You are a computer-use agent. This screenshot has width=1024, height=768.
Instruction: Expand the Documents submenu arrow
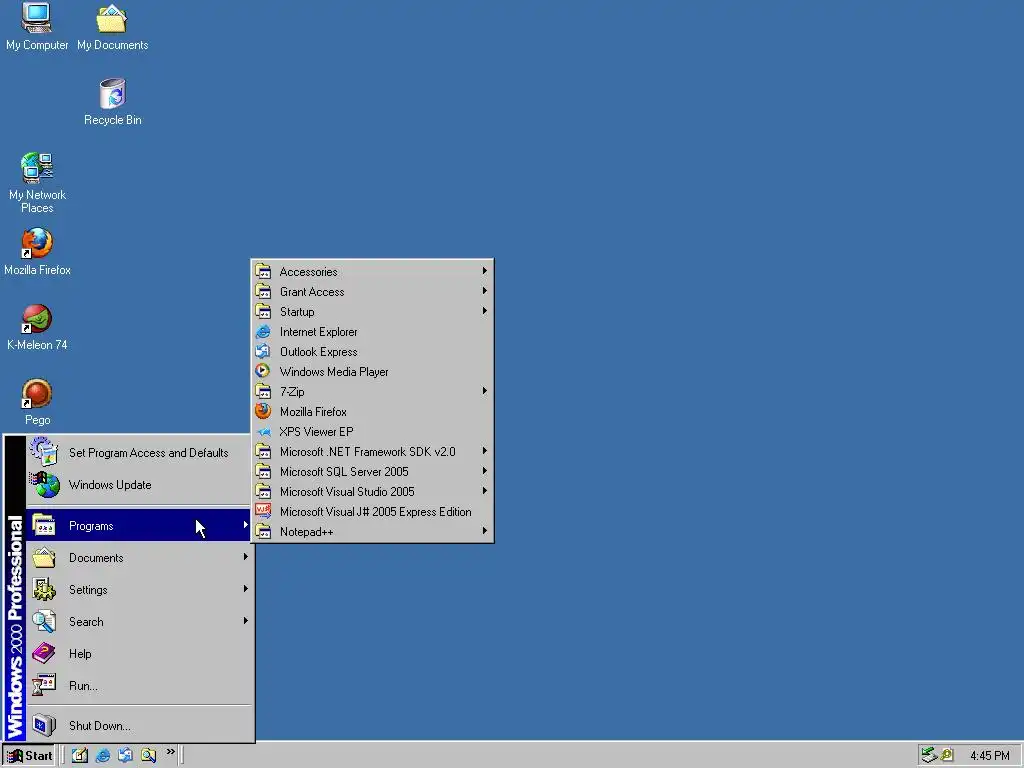tap(246, 556)
